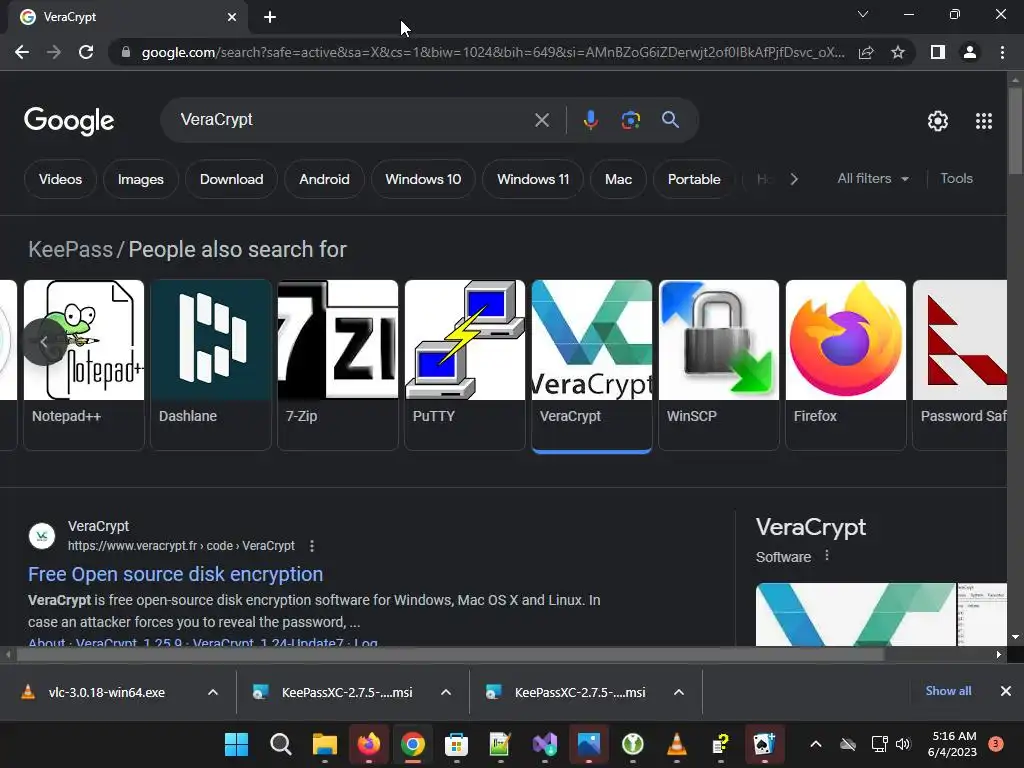Image resolution: width=1024 pixels, height=768 pixels.
Task: Go back to the previous page
Action: [22, 52]
